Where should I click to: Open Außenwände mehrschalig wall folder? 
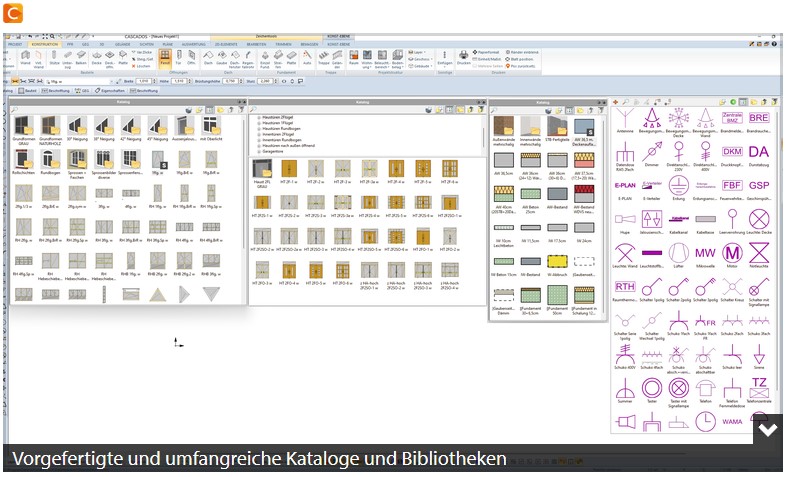point(503,131)
